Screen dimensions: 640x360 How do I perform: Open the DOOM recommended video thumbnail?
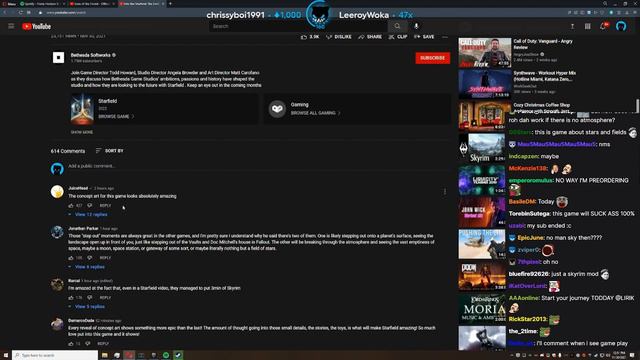(x=482, y=276)
